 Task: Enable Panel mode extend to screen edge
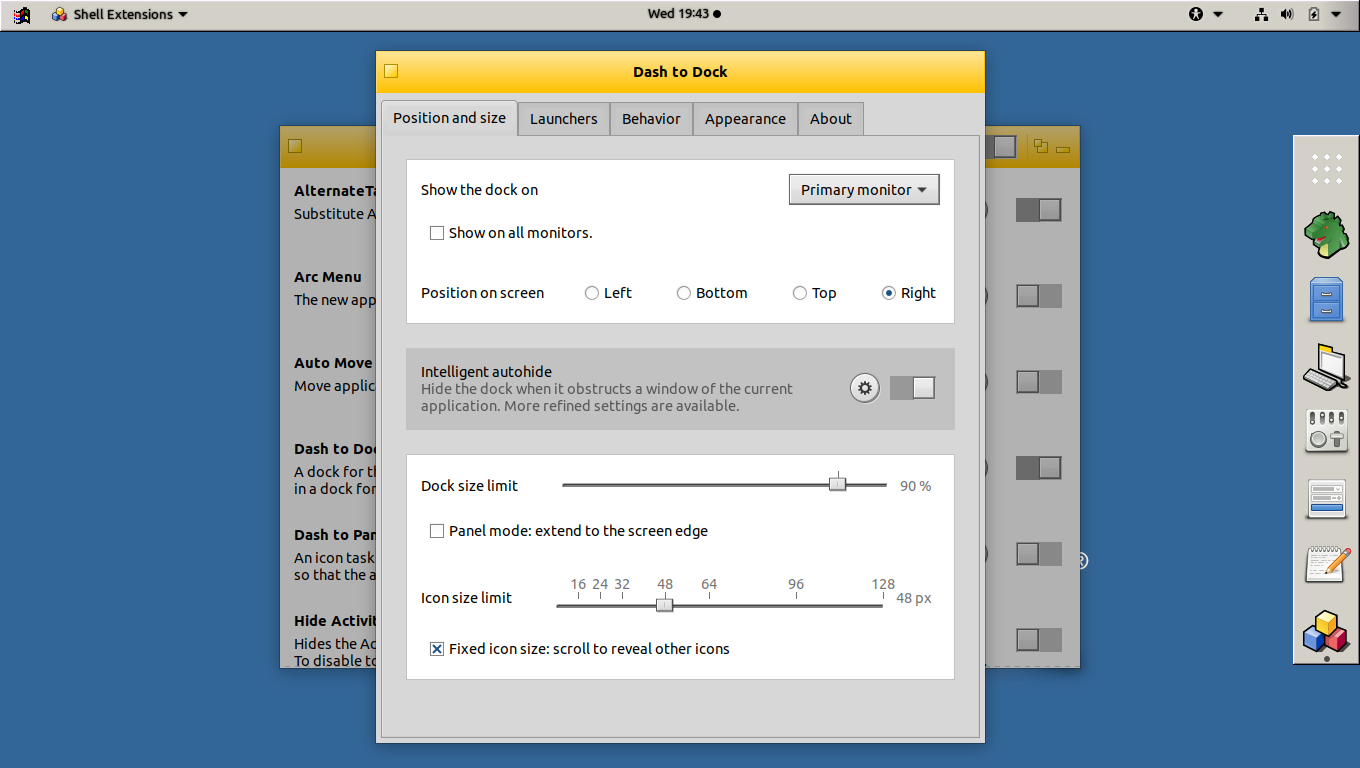[x=437, y=531]
